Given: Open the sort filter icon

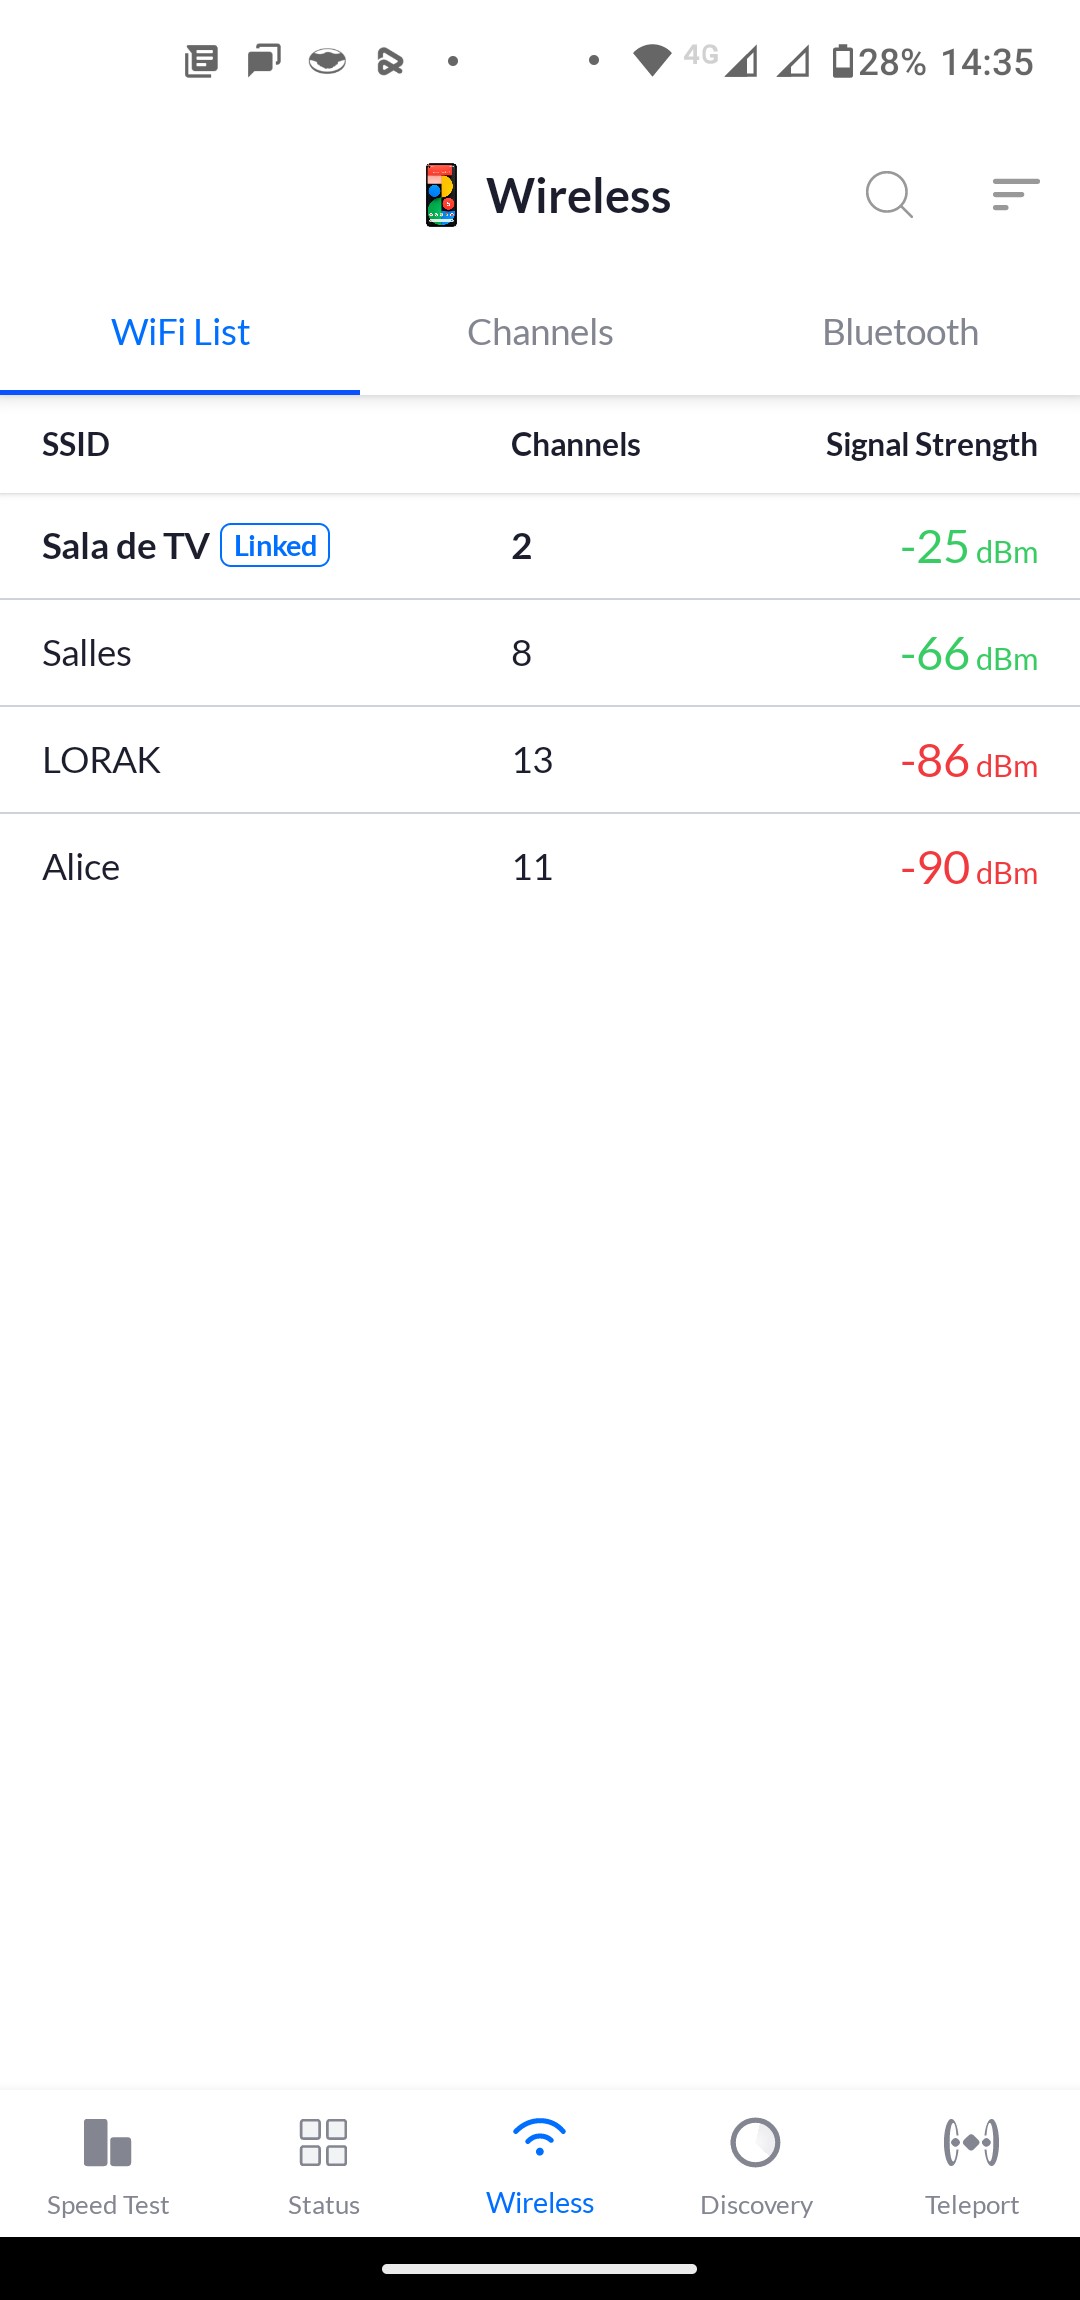Looking at the screenshot, I should point(1015,194).
